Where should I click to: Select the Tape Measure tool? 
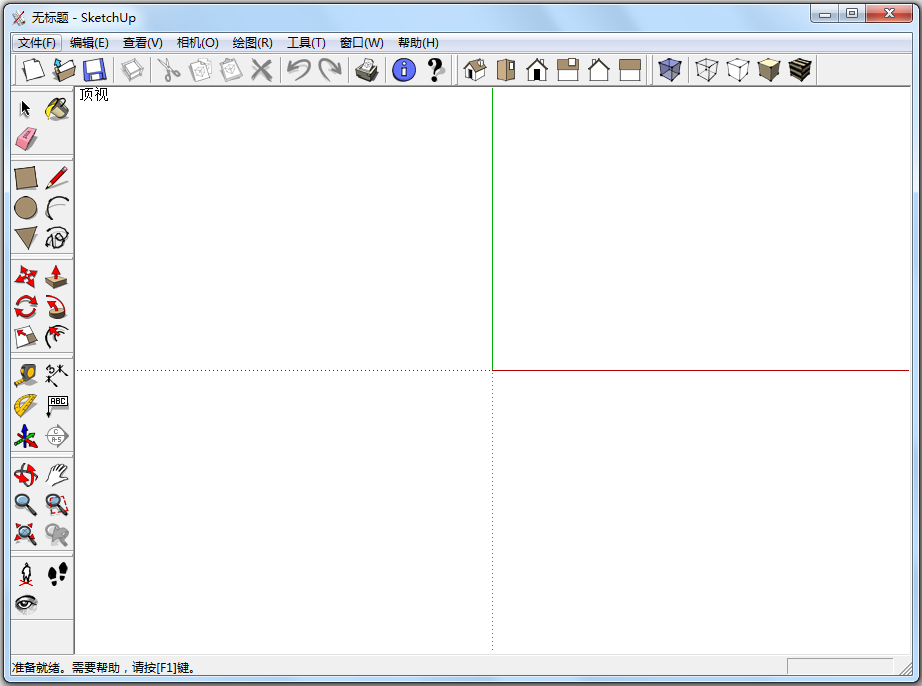[24, 375]
